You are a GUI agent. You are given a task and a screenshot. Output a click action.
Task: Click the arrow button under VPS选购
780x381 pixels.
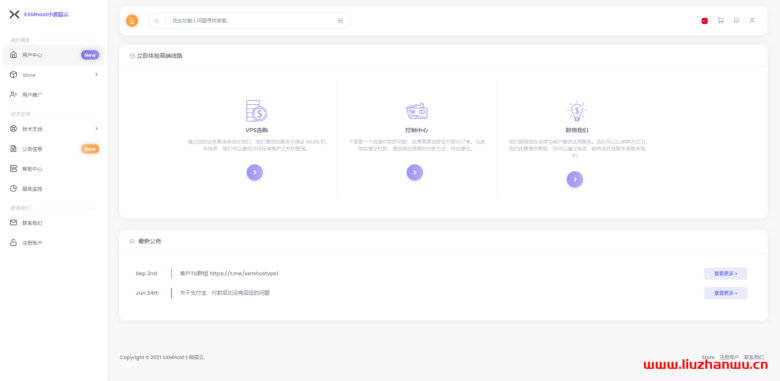pyautogui.click(x=255, y=172)
